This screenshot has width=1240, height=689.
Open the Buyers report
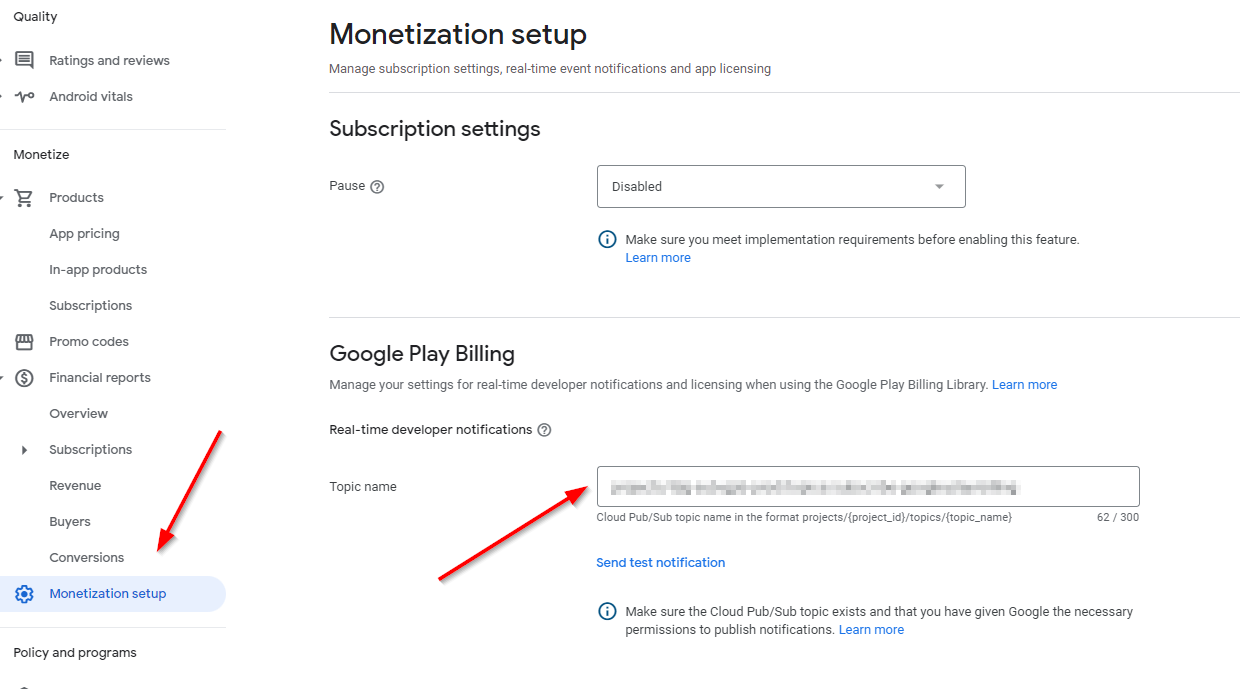click(70, 522)
